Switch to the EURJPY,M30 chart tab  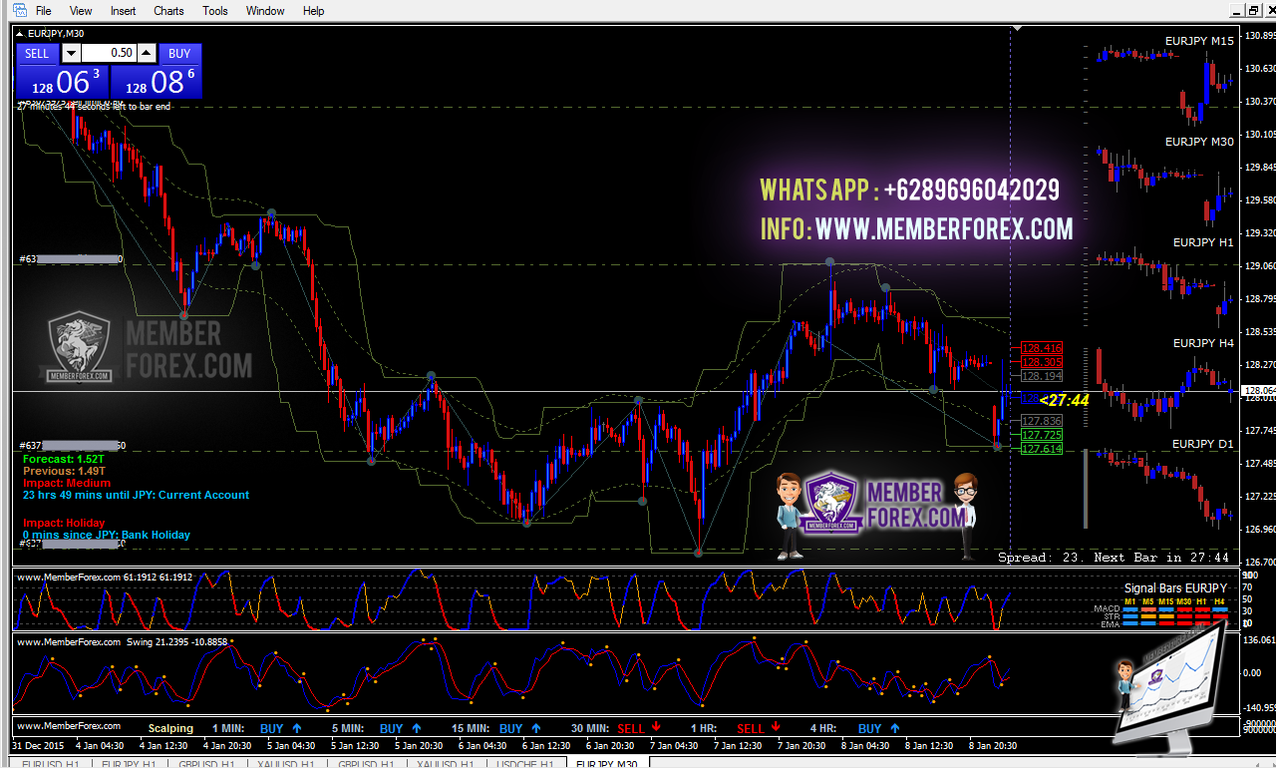point(606,765)
